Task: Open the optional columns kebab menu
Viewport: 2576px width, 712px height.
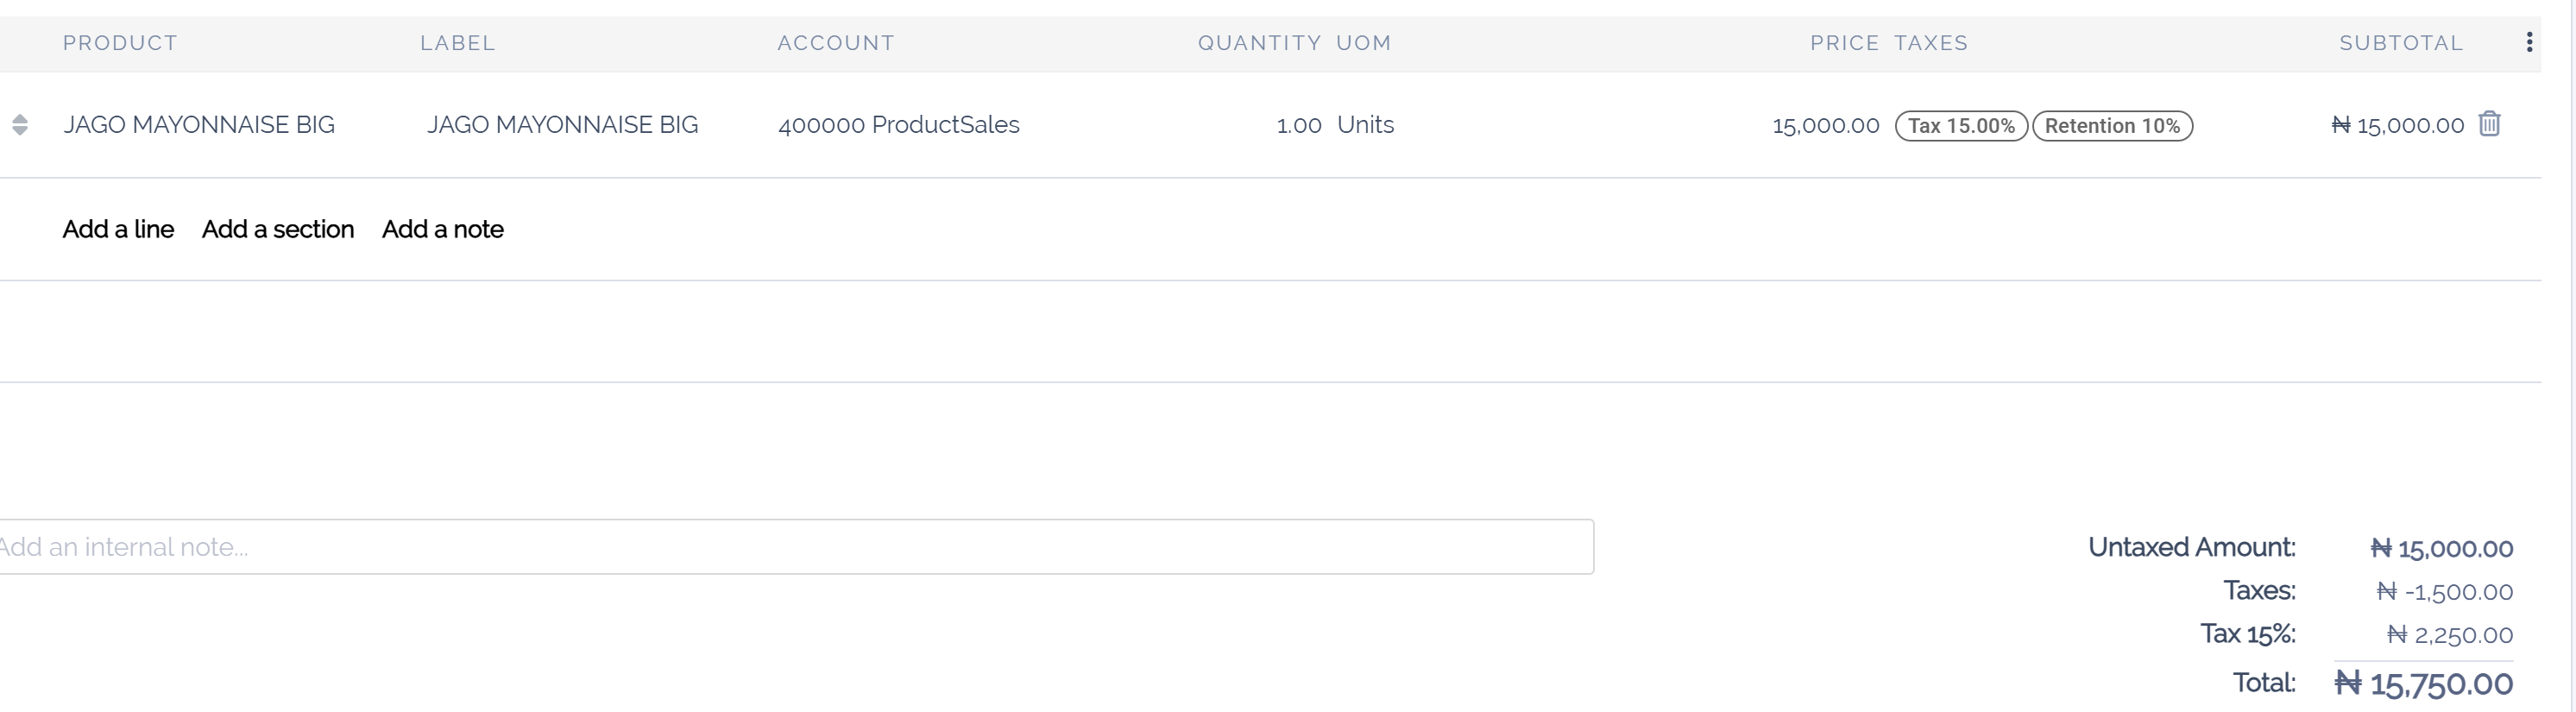Action: tap(2529, 42)
